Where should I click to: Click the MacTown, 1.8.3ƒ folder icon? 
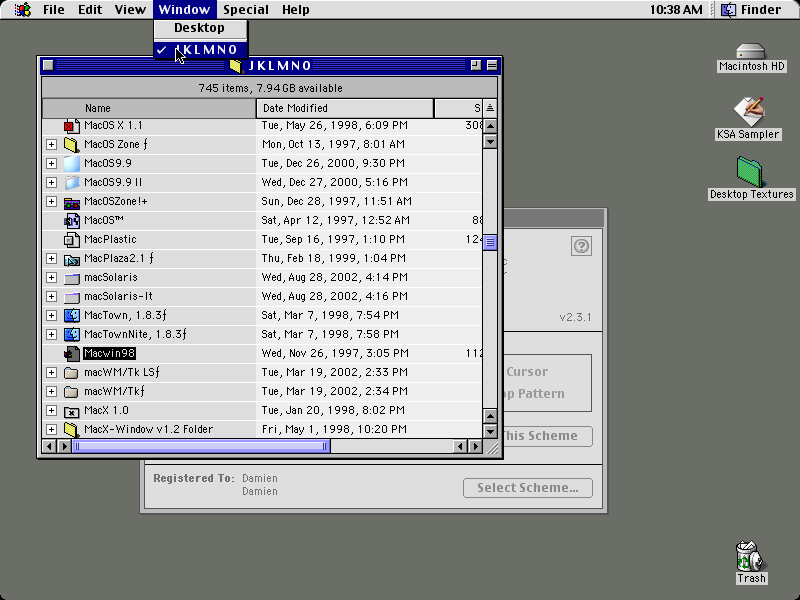tap(71, 315)
